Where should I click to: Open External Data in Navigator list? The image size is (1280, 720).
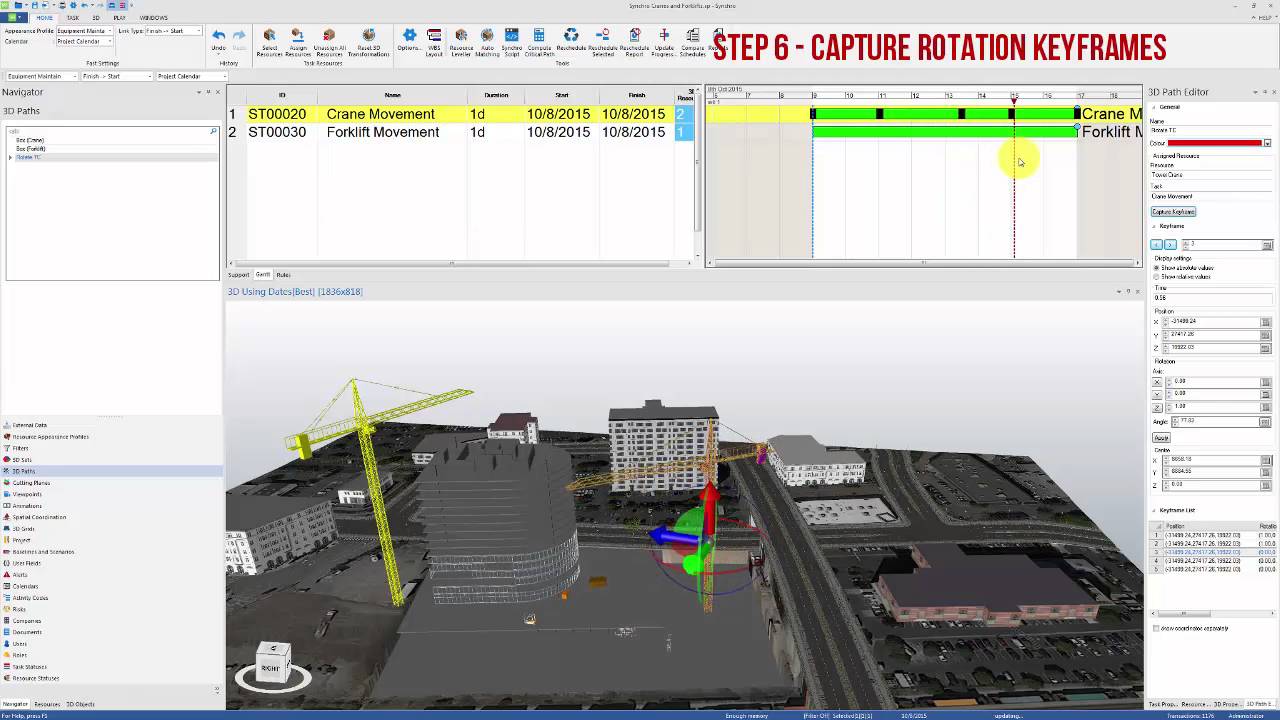tap(30, 425)
